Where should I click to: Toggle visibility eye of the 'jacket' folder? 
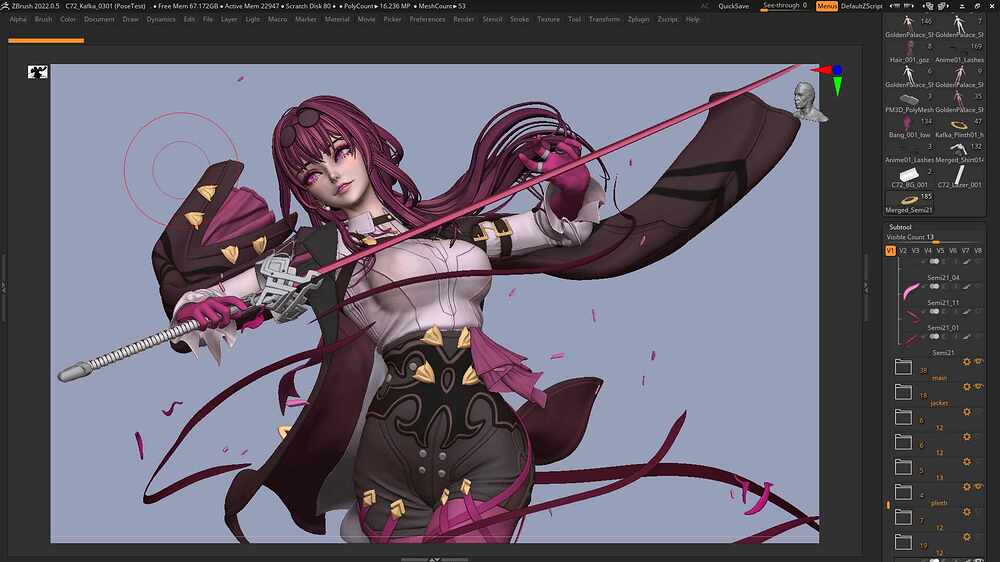coord(978,387)
